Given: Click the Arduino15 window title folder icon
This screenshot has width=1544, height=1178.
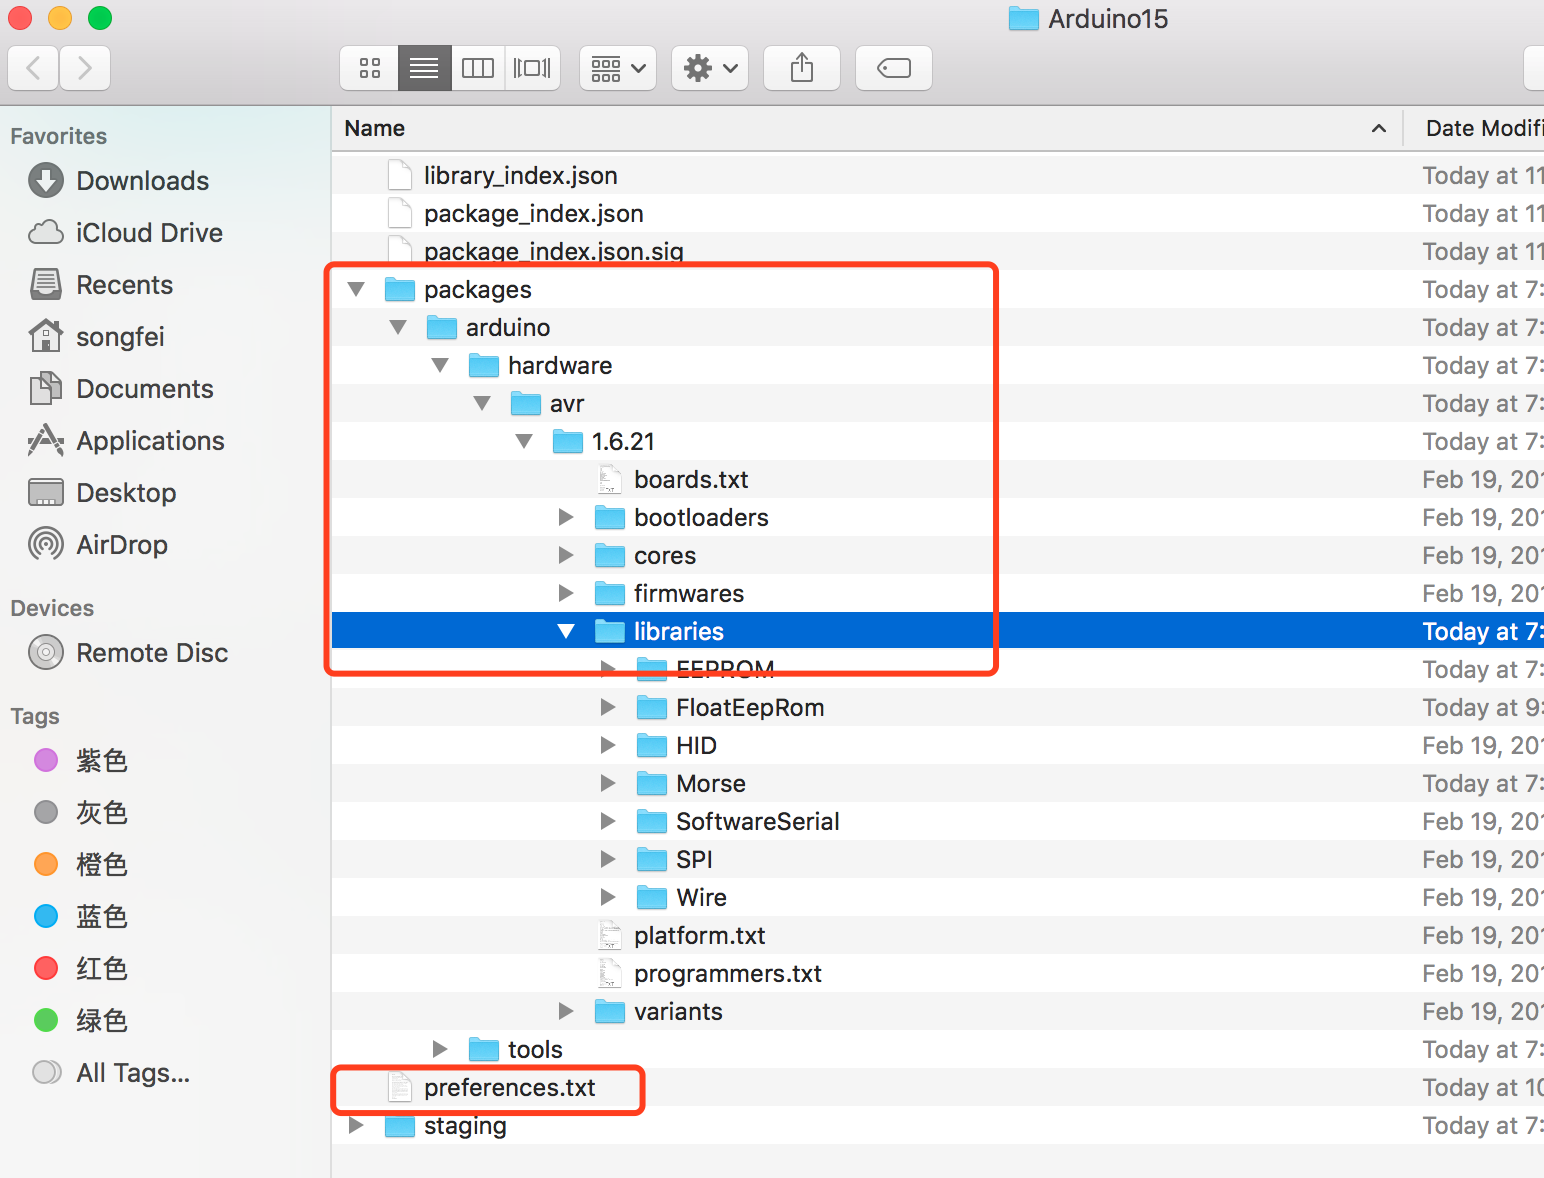Looking at the screenshot, I should click(x=1023, y=19).
